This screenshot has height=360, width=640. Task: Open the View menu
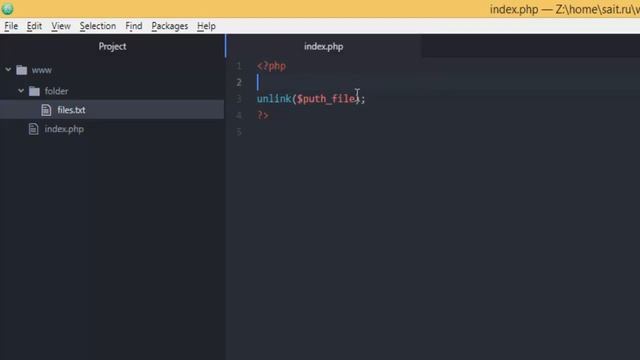(x=61, y=26)
